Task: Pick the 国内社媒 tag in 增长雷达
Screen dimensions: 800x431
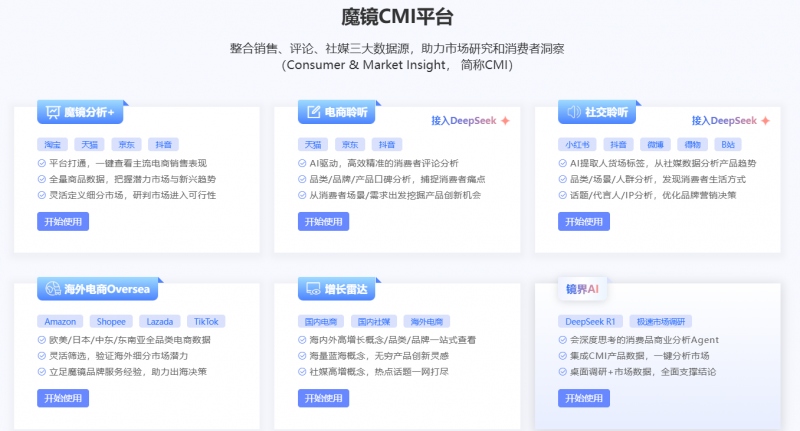Action: pyautogui.click(x=374, y=321)
